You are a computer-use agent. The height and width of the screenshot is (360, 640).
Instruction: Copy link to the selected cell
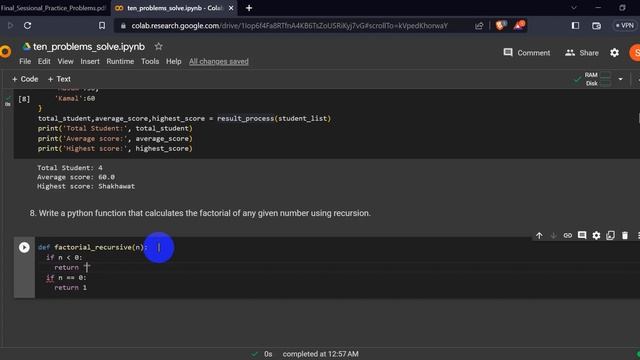click(x=567, y=236)
